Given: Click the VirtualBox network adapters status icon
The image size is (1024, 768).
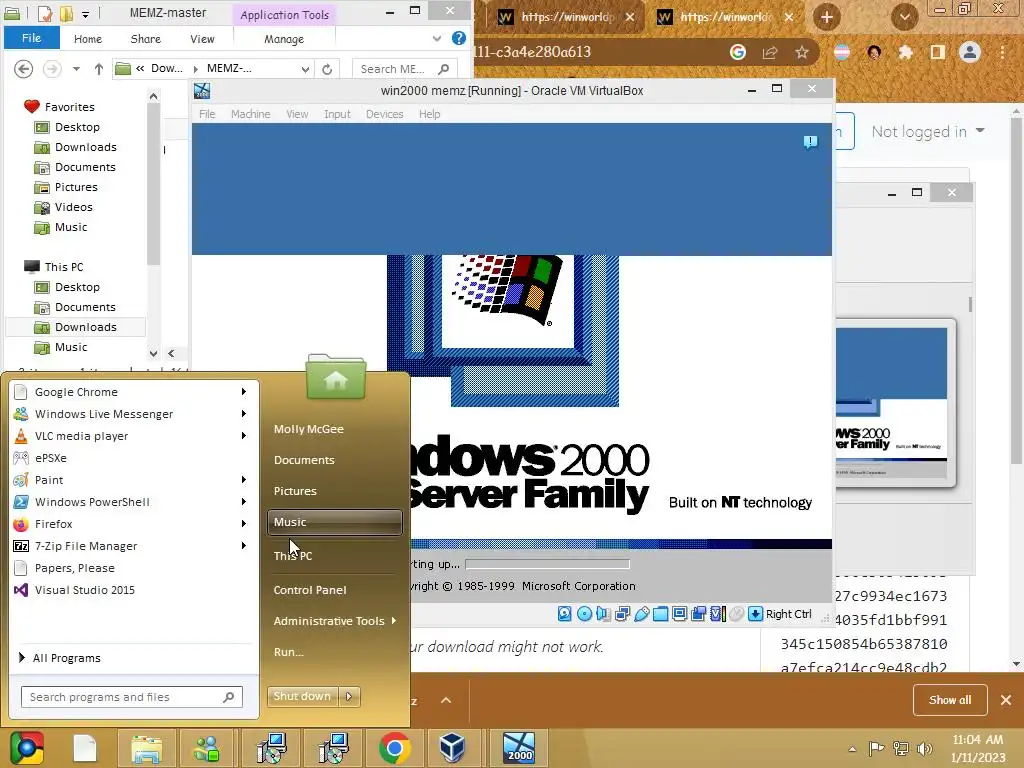Looking at the screenshot, I should pyautogui.click(x=622, y=614).
